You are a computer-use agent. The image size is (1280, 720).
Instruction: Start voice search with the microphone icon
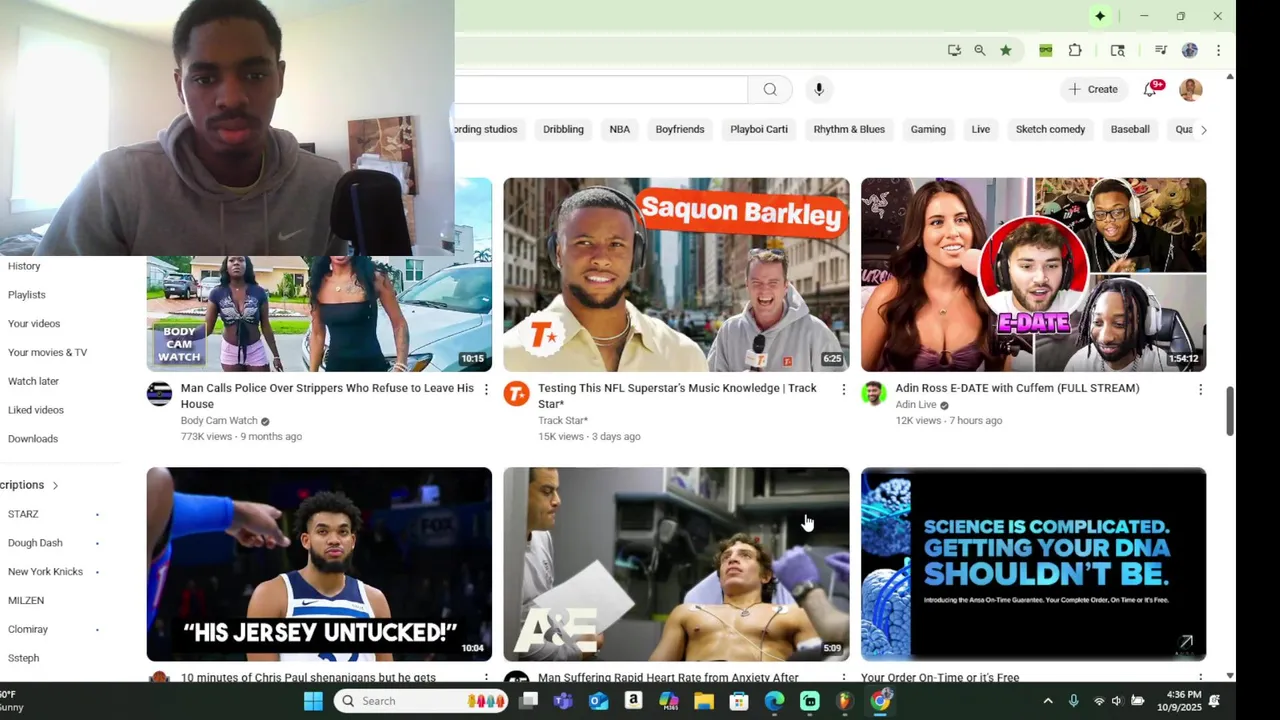(819, 89)
